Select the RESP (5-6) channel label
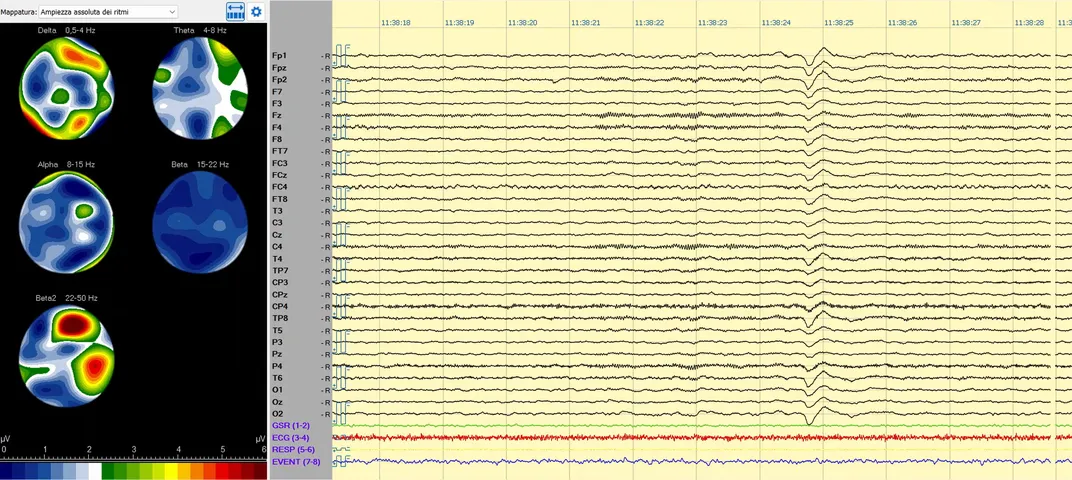 click(x=293, y=449)
